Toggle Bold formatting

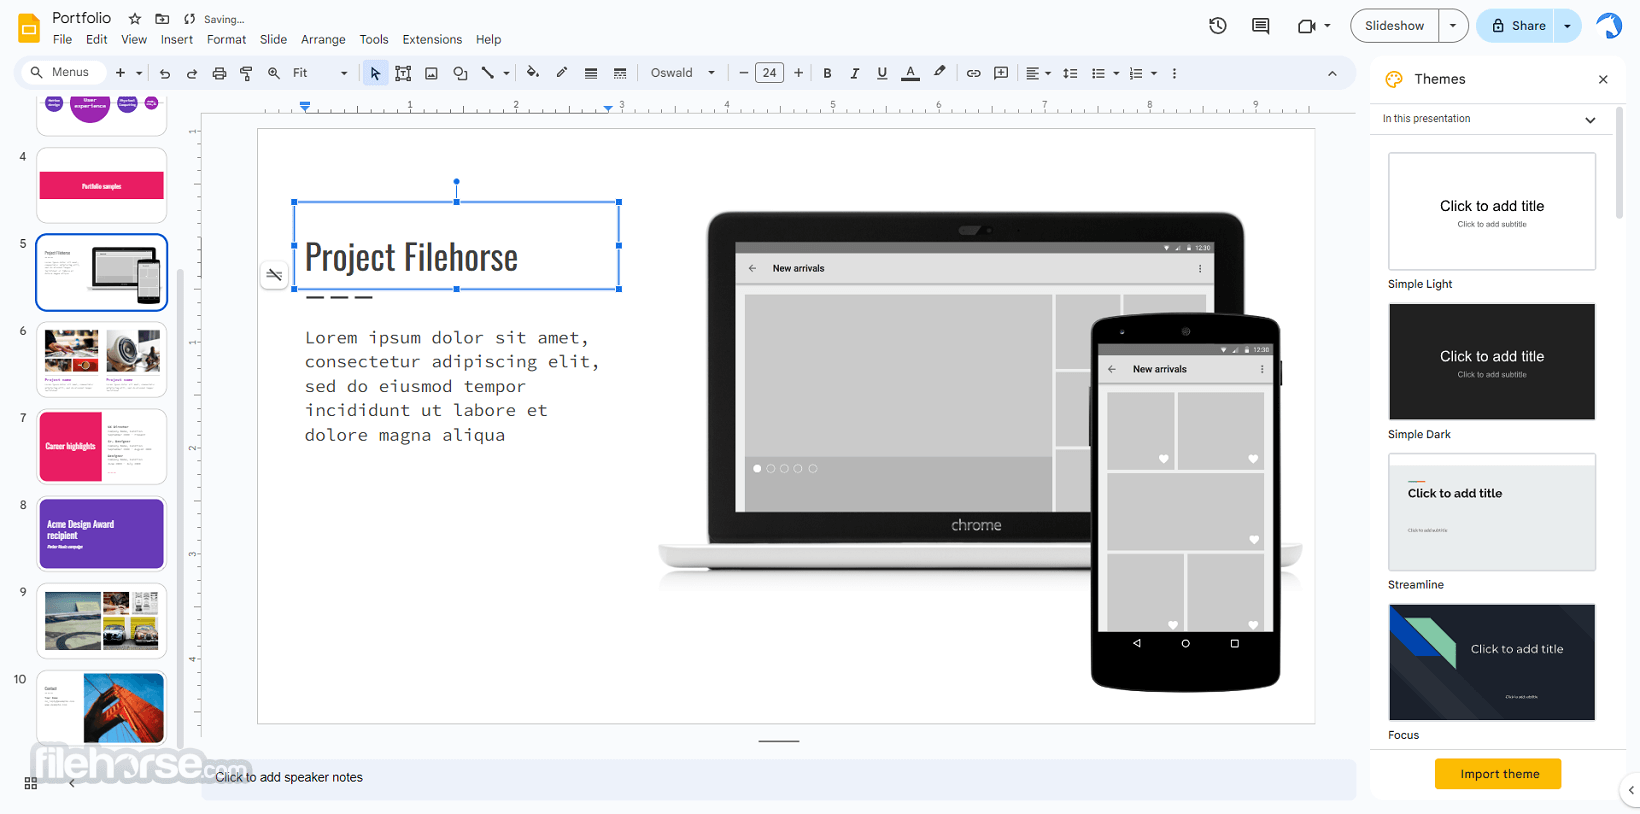827,73
